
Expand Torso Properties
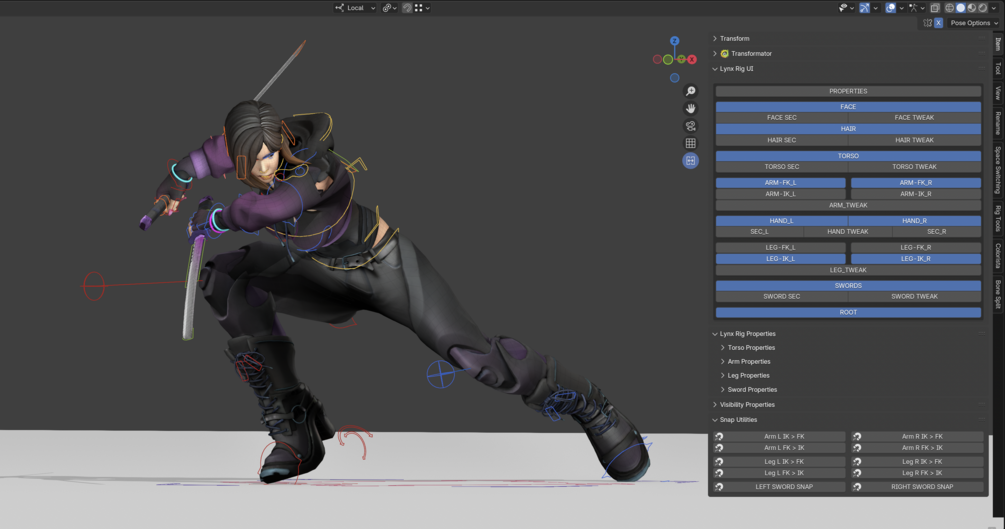click(723, 348)
